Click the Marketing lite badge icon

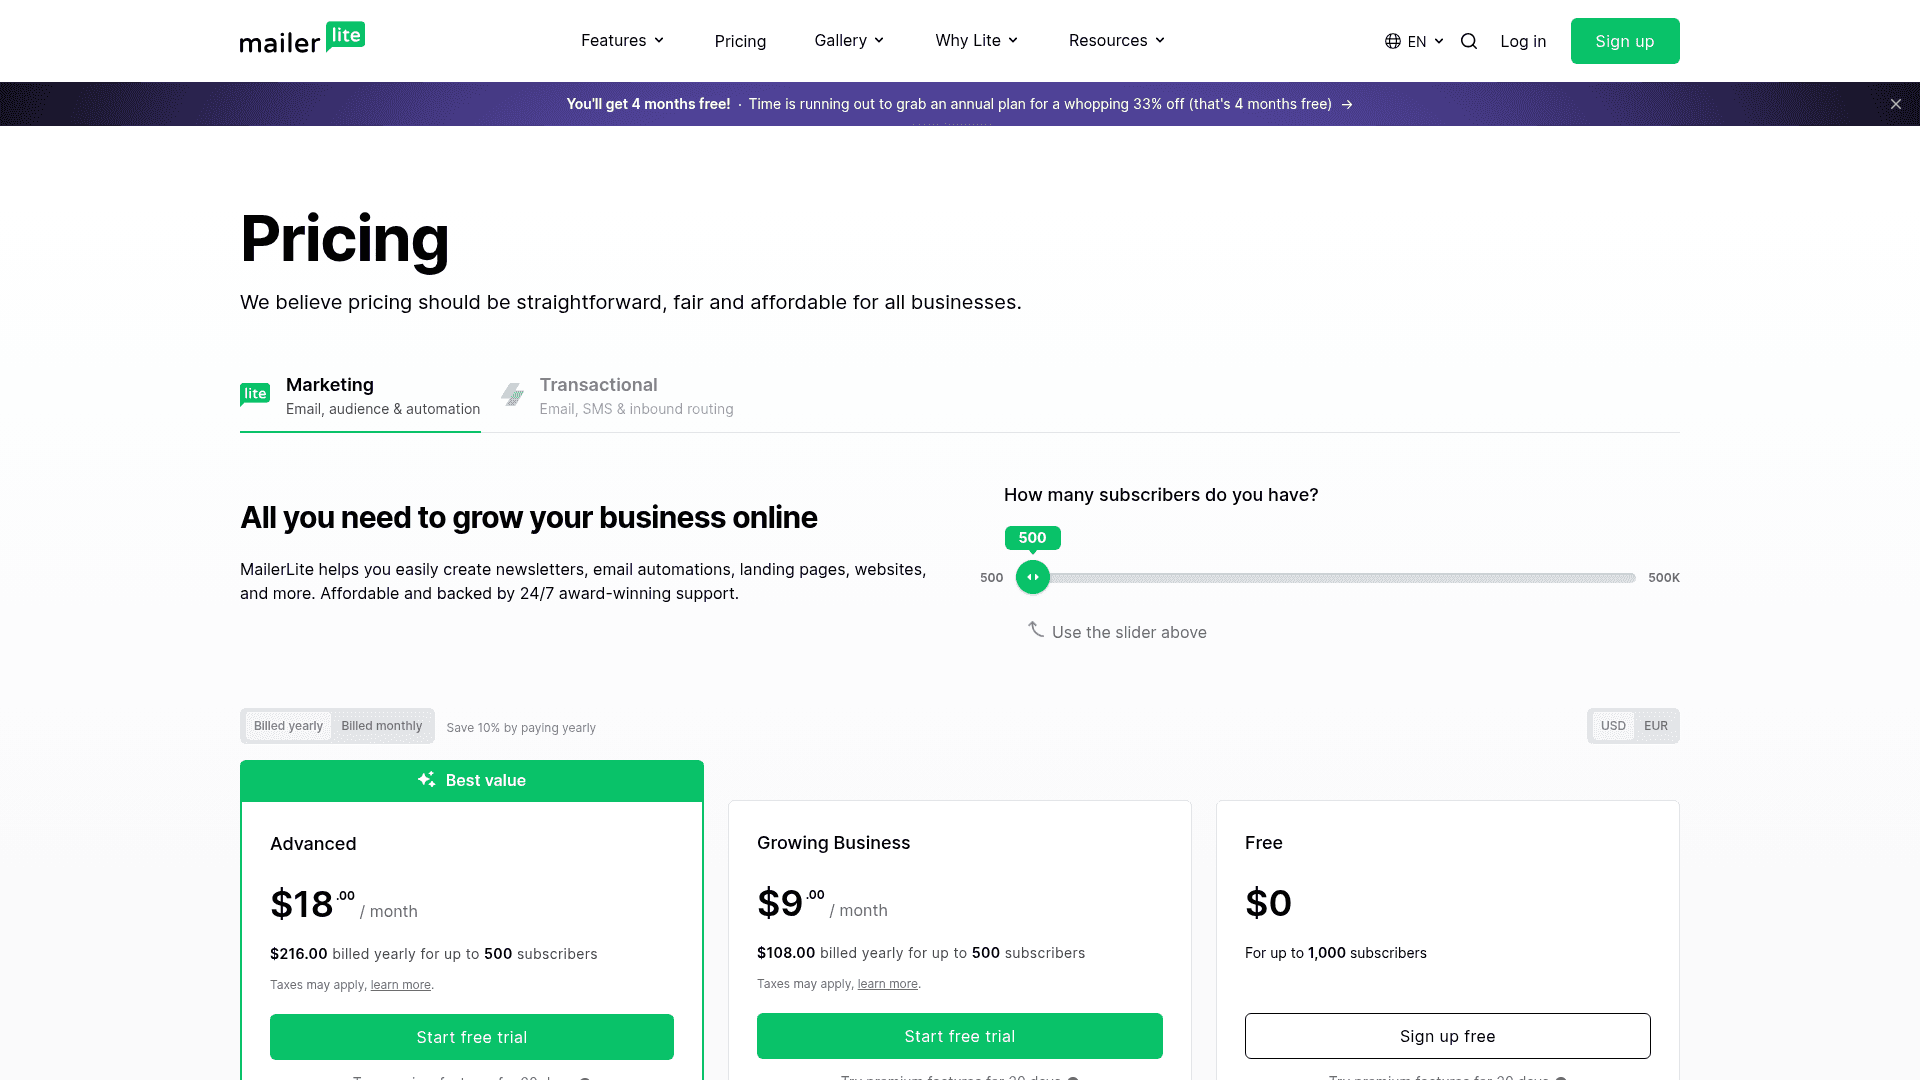click(x=256, y=394)
